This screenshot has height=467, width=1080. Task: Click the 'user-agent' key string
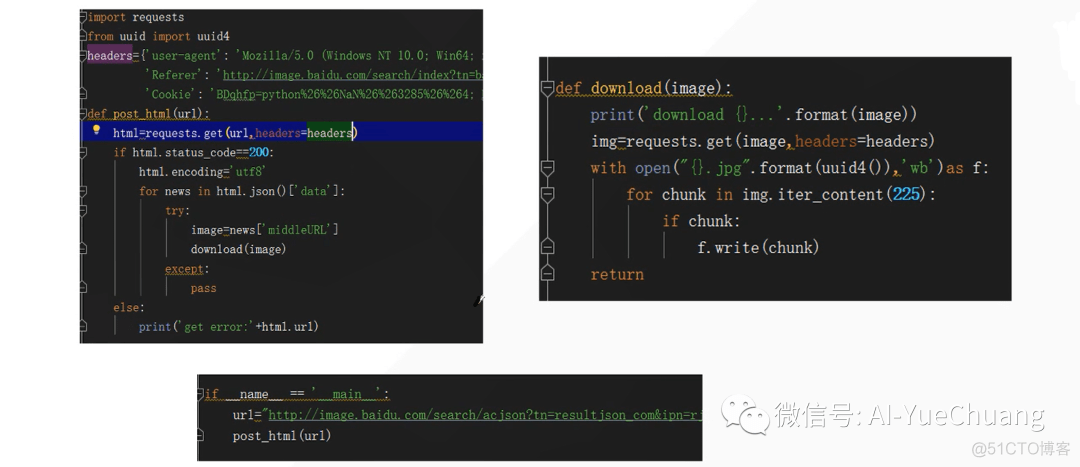(183, 56)
